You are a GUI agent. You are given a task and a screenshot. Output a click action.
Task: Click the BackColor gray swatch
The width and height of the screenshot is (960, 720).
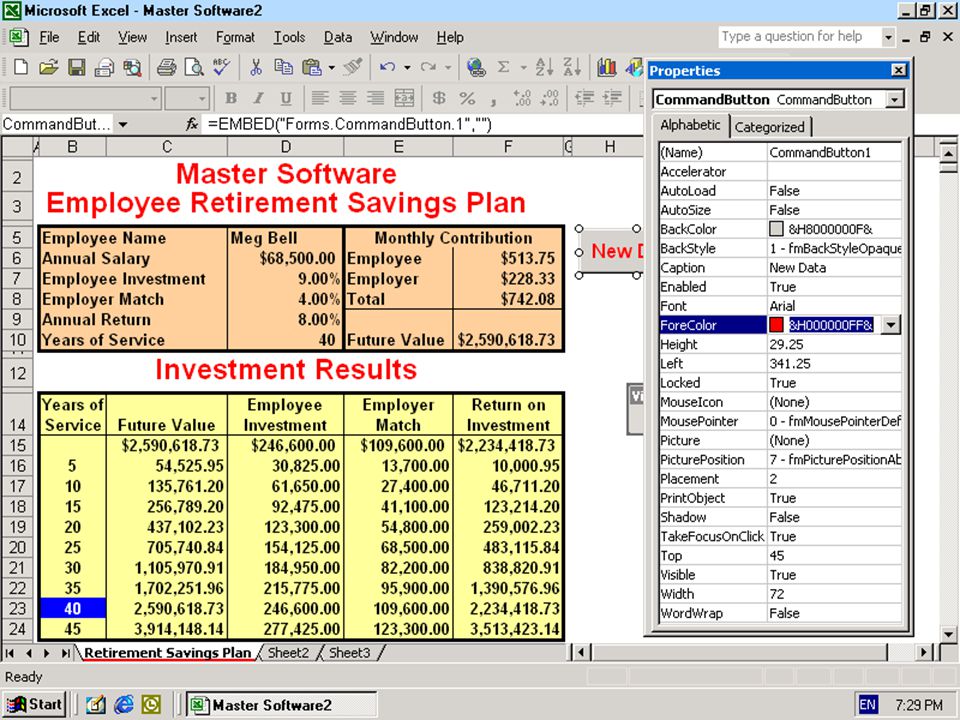pyautogui.click(x=776, y=230)
